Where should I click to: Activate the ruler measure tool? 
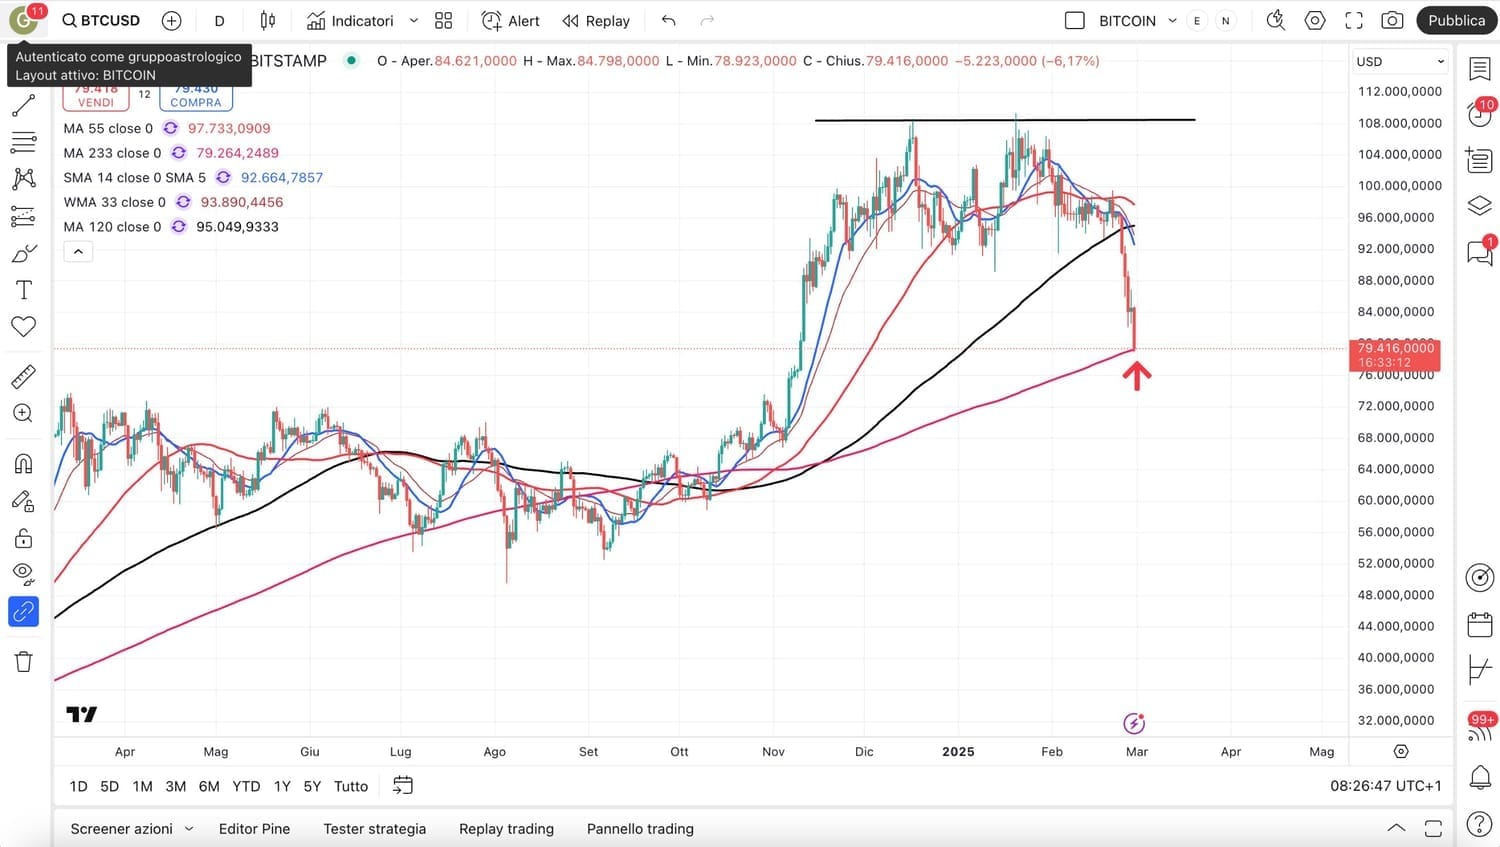click(x=23, y=376)
